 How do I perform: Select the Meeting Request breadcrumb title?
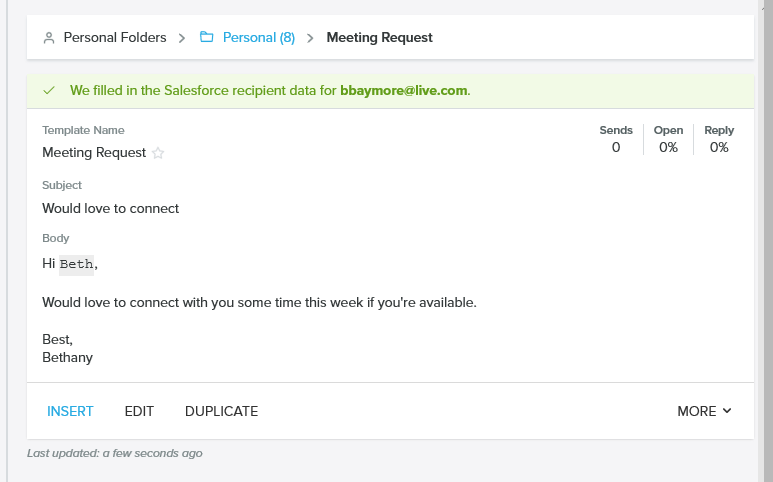379,38
